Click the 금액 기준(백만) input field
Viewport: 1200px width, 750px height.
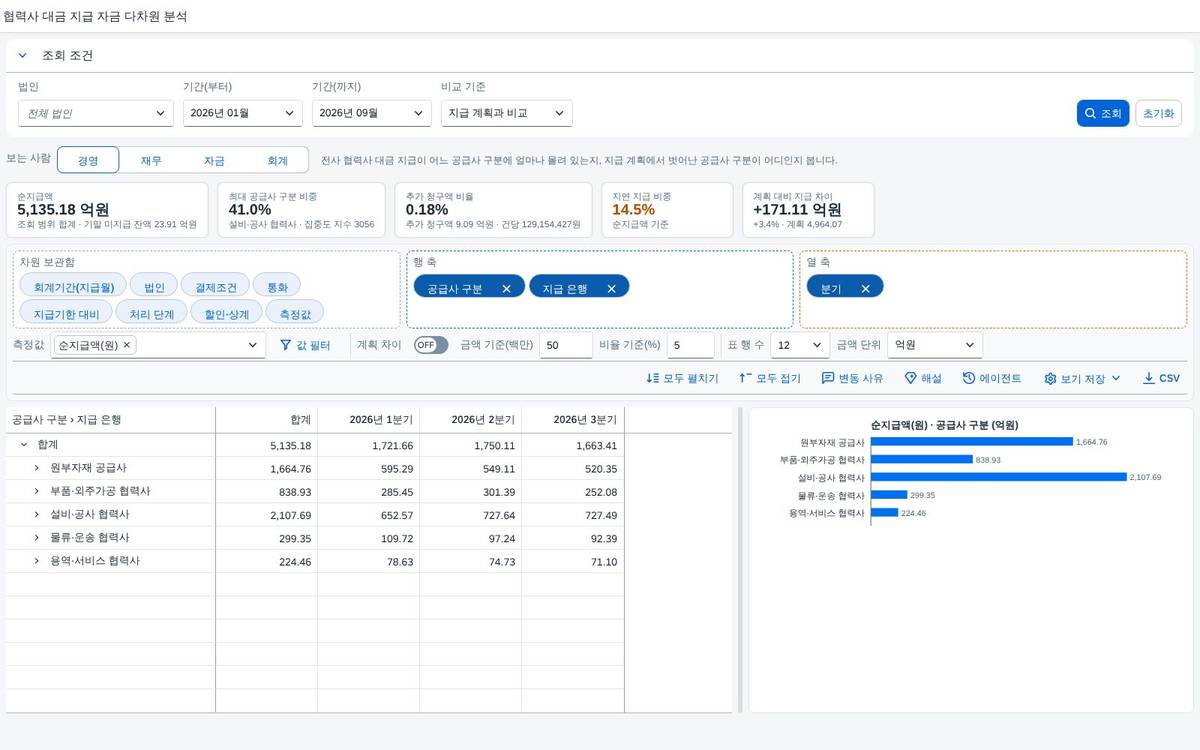click(565, 345)
